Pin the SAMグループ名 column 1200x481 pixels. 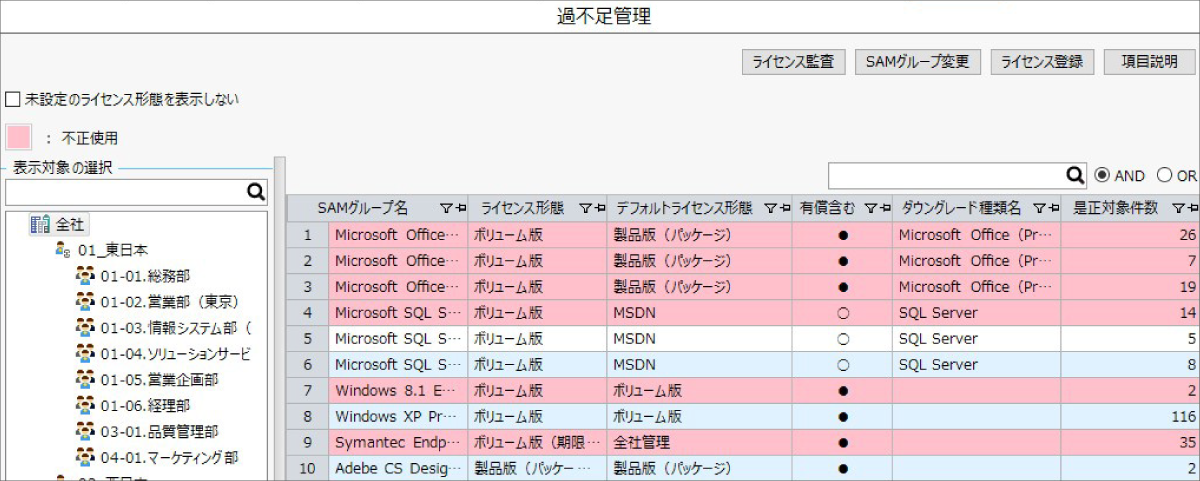460,209
